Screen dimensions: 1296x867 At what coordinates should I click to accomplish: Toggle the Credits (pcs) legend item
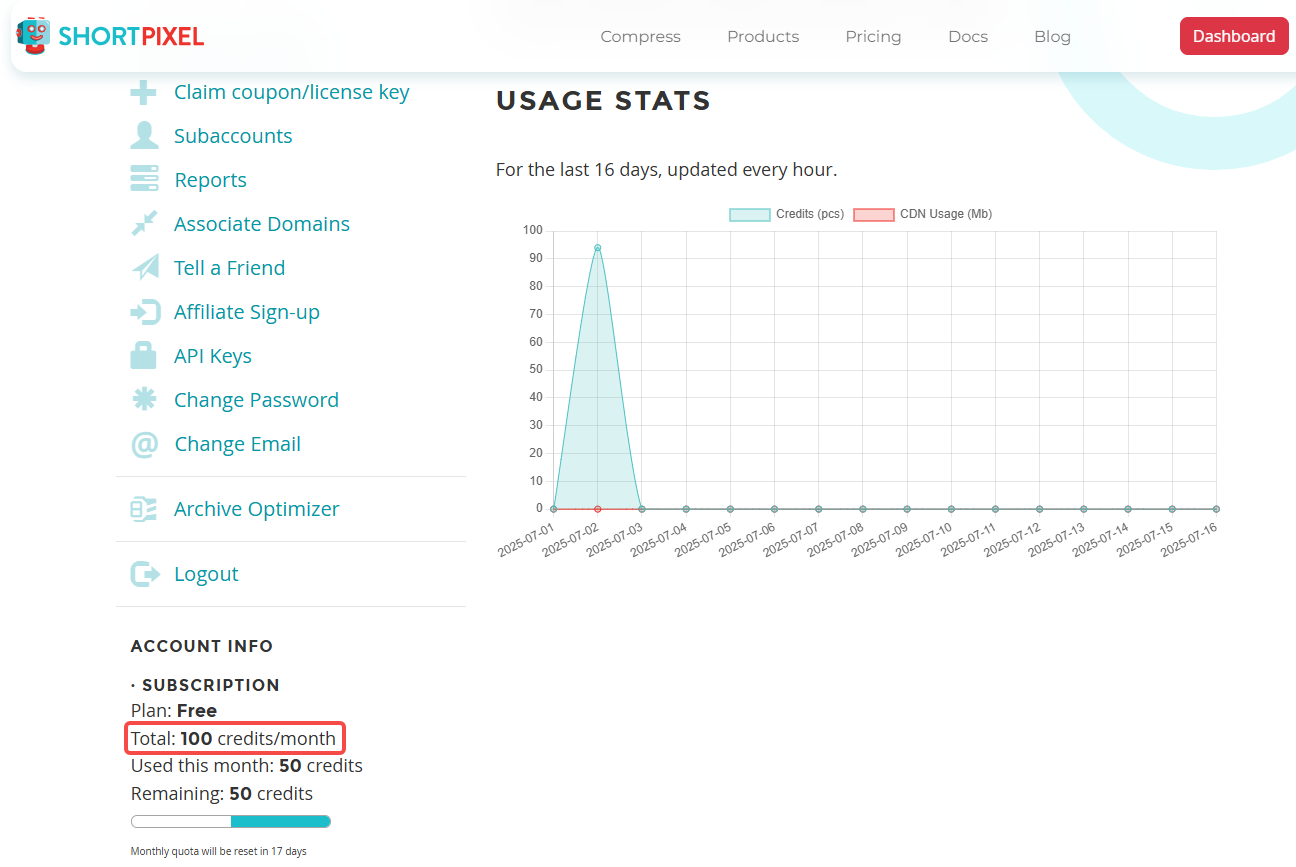(x=786, y=214)
